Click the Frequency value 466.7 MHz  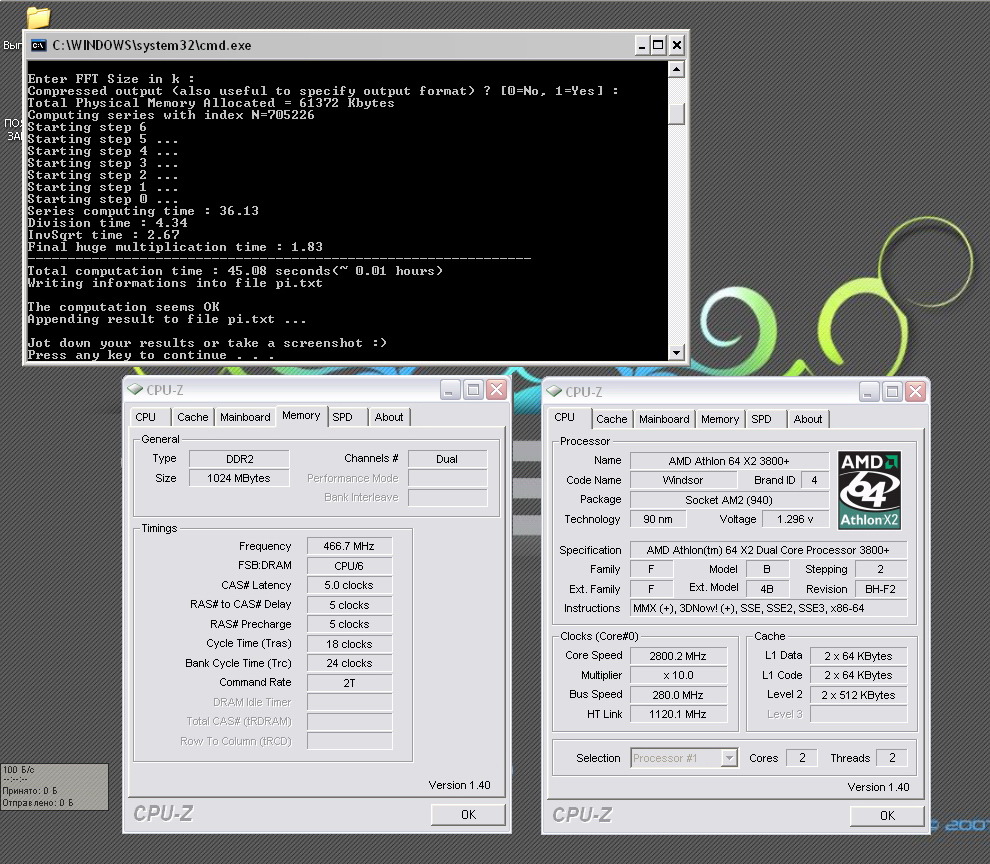point(349,546)
